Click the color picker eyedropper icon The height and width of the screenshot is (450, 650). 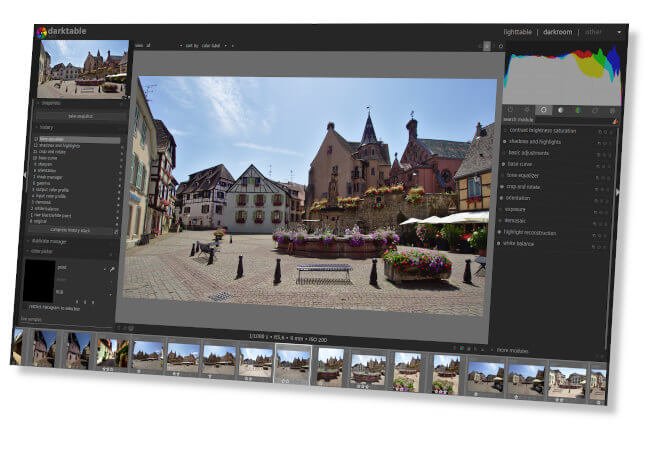tap(112, 269)
